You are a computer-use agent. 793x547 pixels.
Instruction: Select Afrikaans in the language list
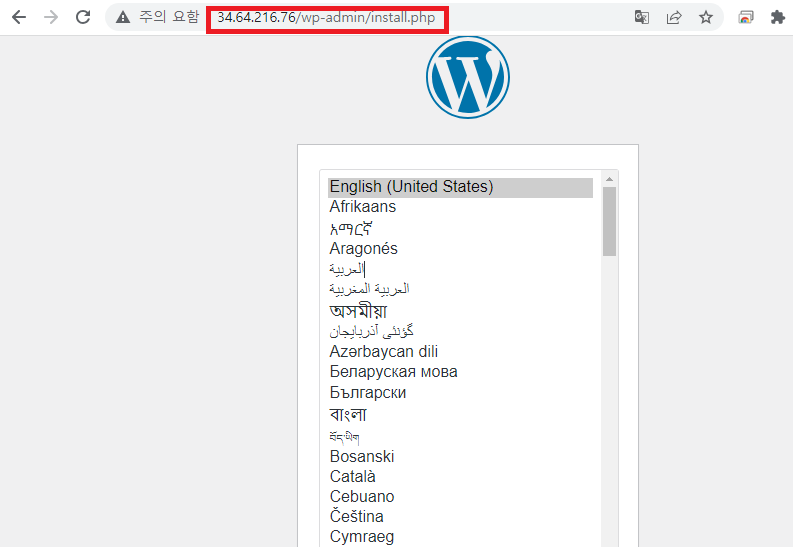click(x=460, y=207)
